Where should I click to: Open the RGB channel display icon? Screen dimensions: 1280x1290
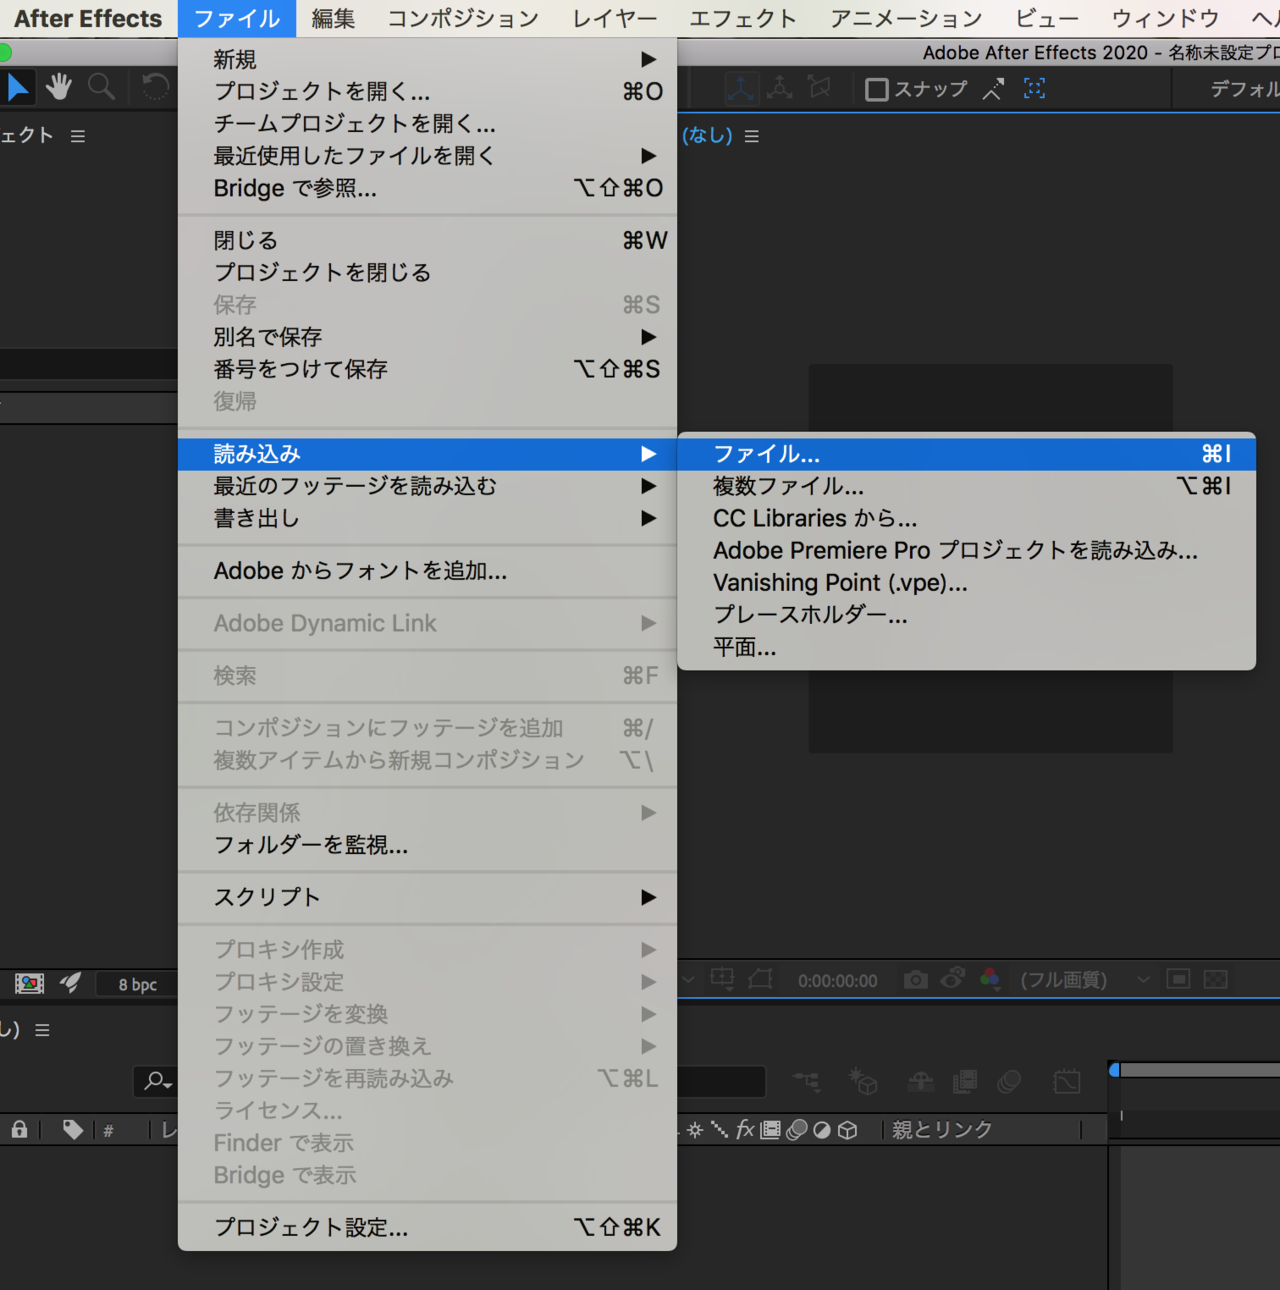[990, 979]
